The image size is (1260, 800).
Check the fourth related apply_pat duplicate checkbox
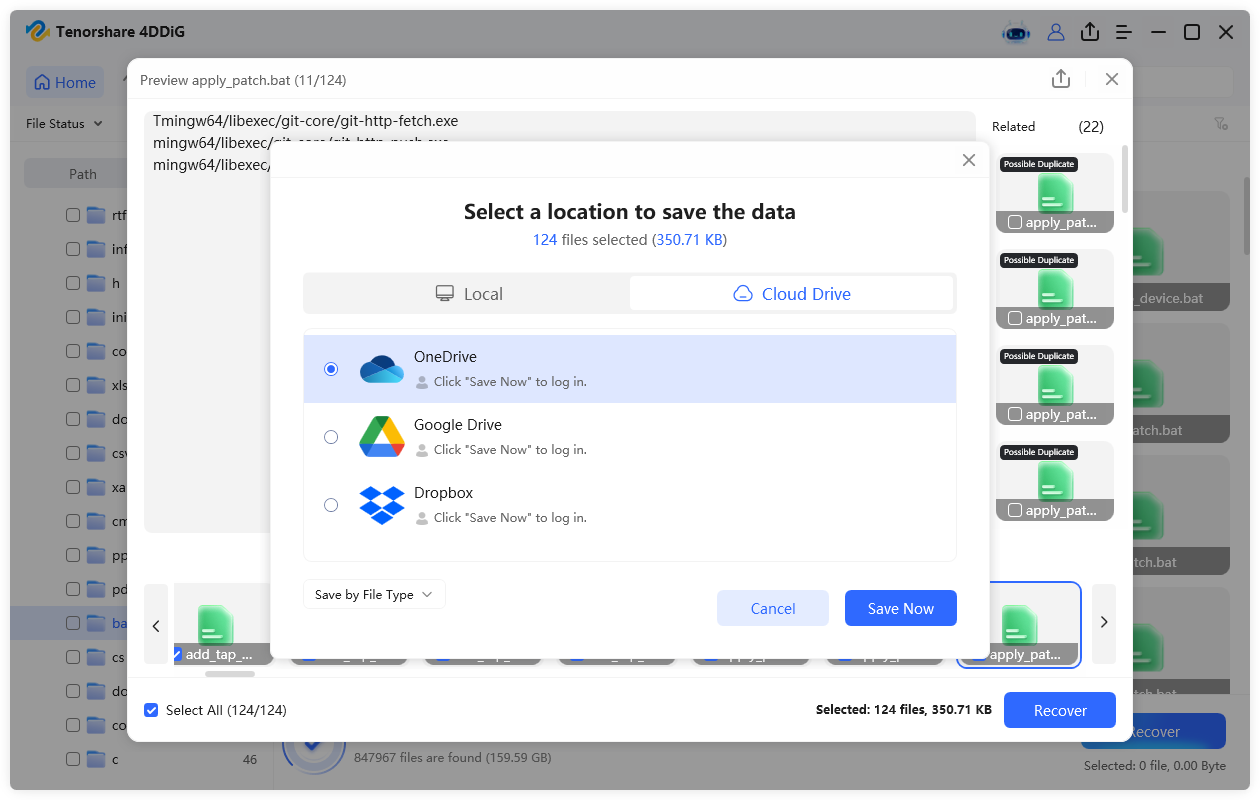(1015, 511)
